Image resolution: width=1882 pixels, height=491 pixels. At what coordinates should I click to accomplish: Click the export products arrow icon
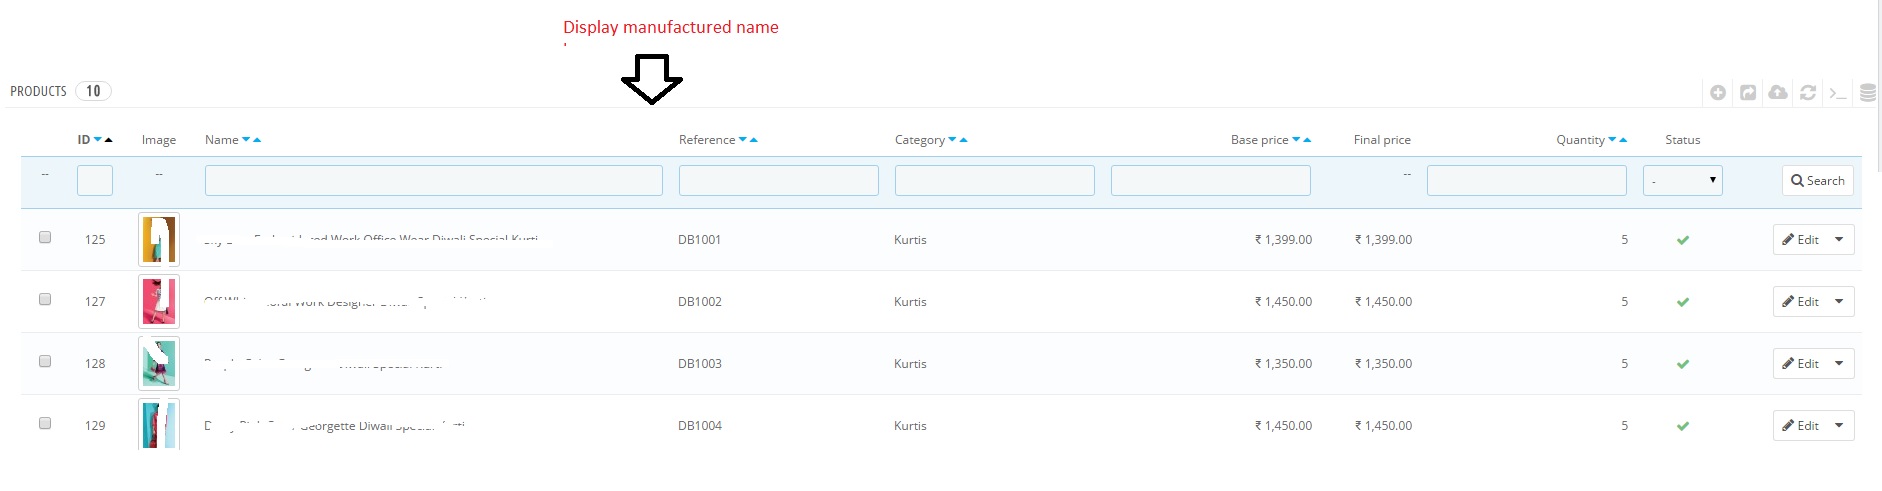pyautogui.click(x=1747, y=92)
